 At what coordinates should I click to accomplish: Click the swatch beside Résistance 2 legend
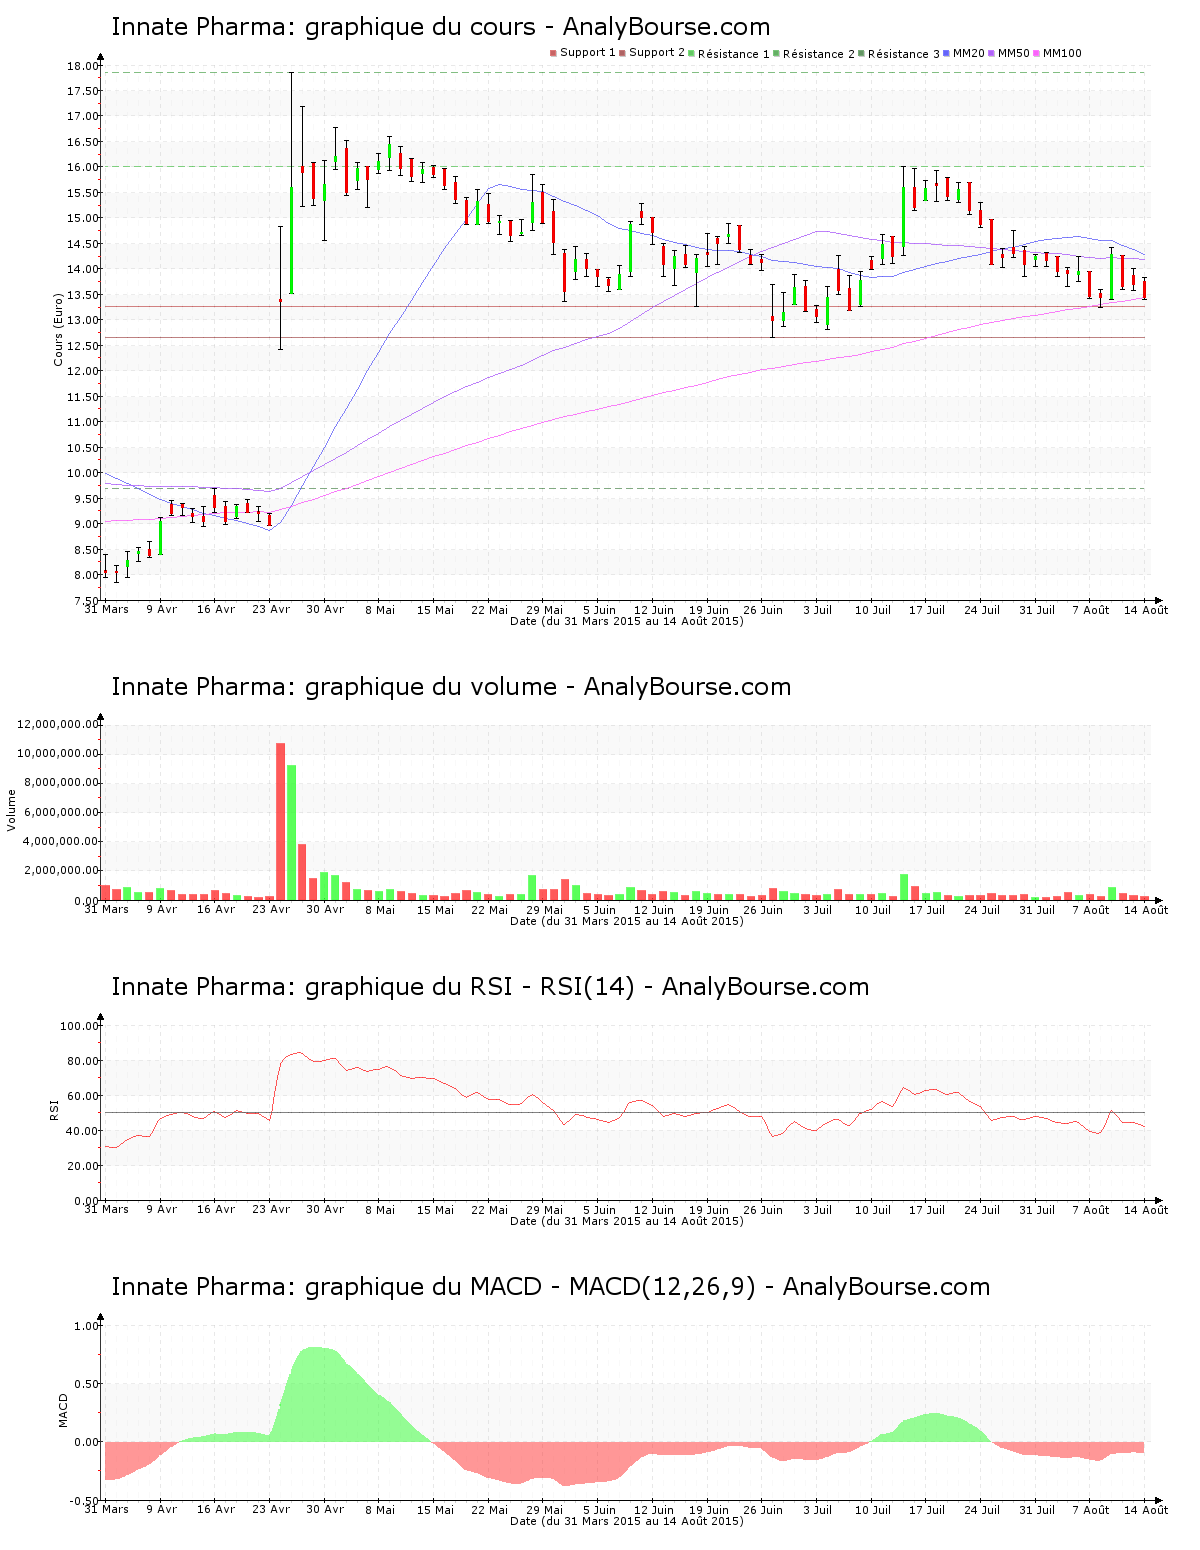(x=776, y=53)
